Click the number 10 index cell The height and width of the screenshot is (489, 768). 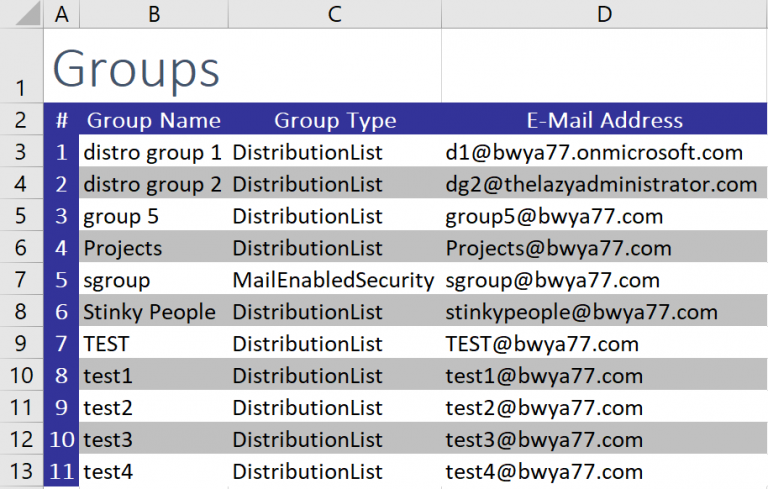tap(61, 440)
